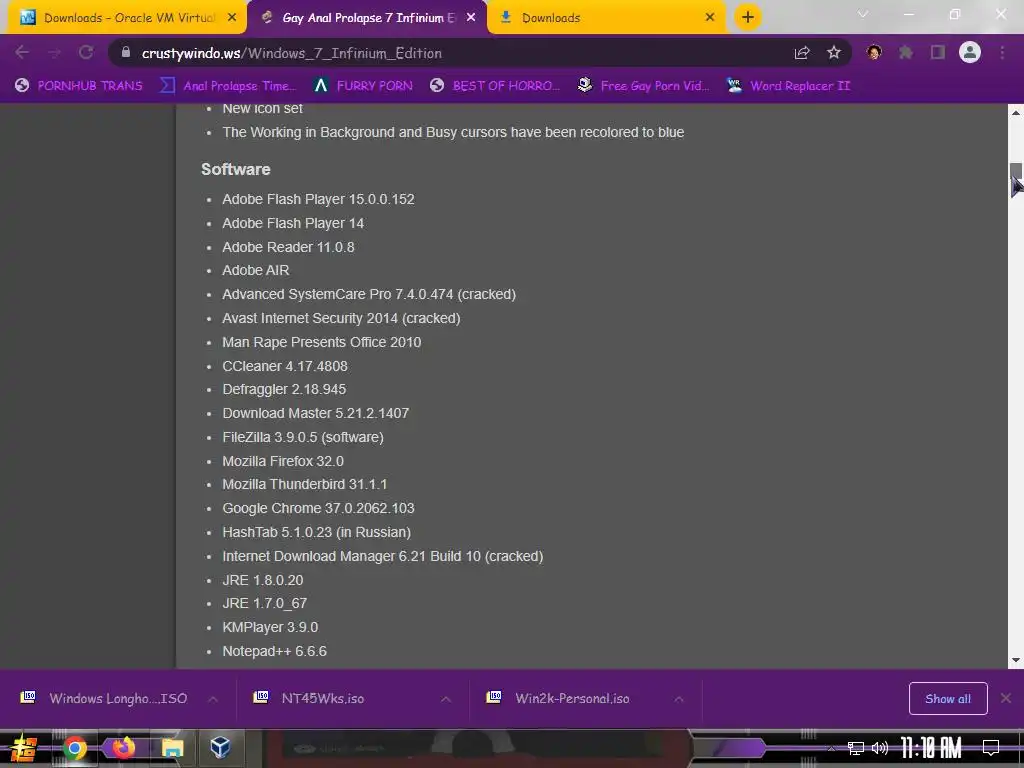Share this page via share icon

point(802,53)
